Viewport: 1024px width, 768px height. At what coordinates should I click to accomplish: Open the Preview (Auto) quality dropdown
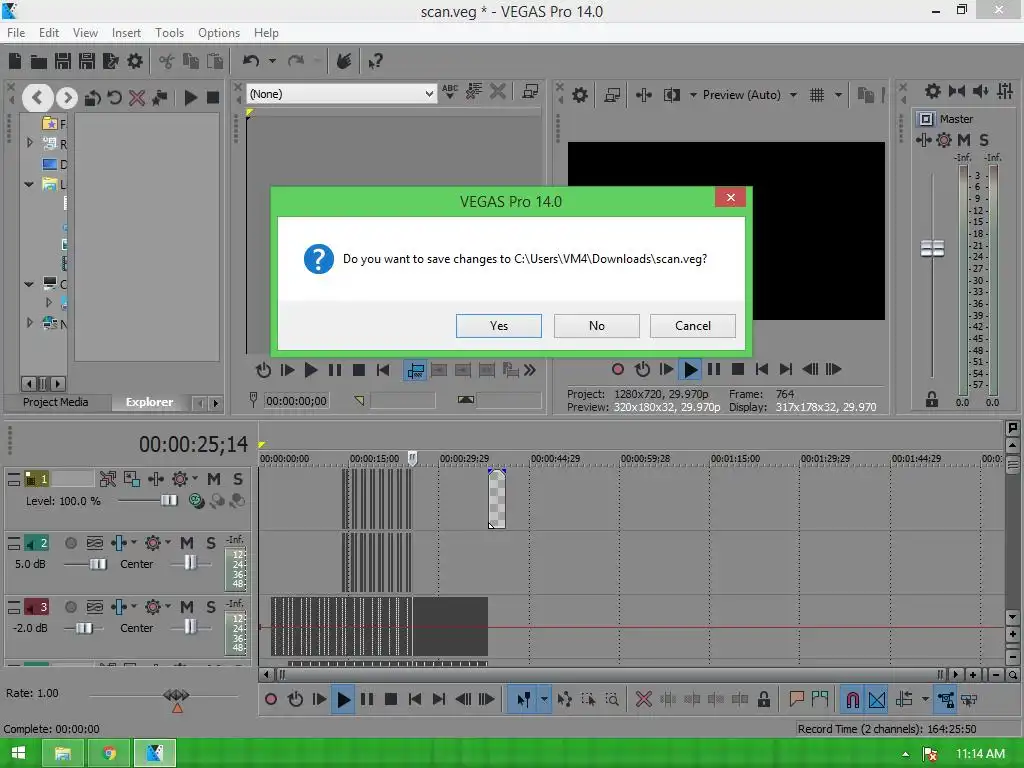point(793,95)
